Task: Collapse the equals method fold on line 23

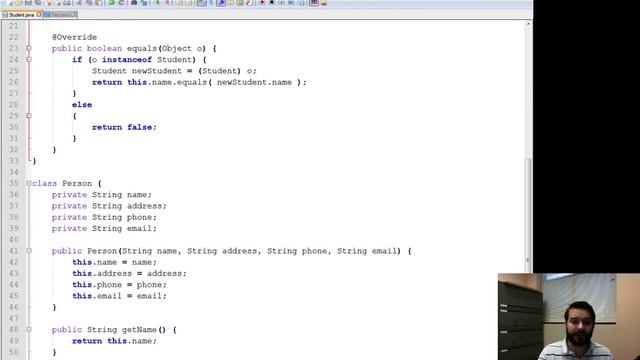Action: pyautogui.click(x=29, y=49)
